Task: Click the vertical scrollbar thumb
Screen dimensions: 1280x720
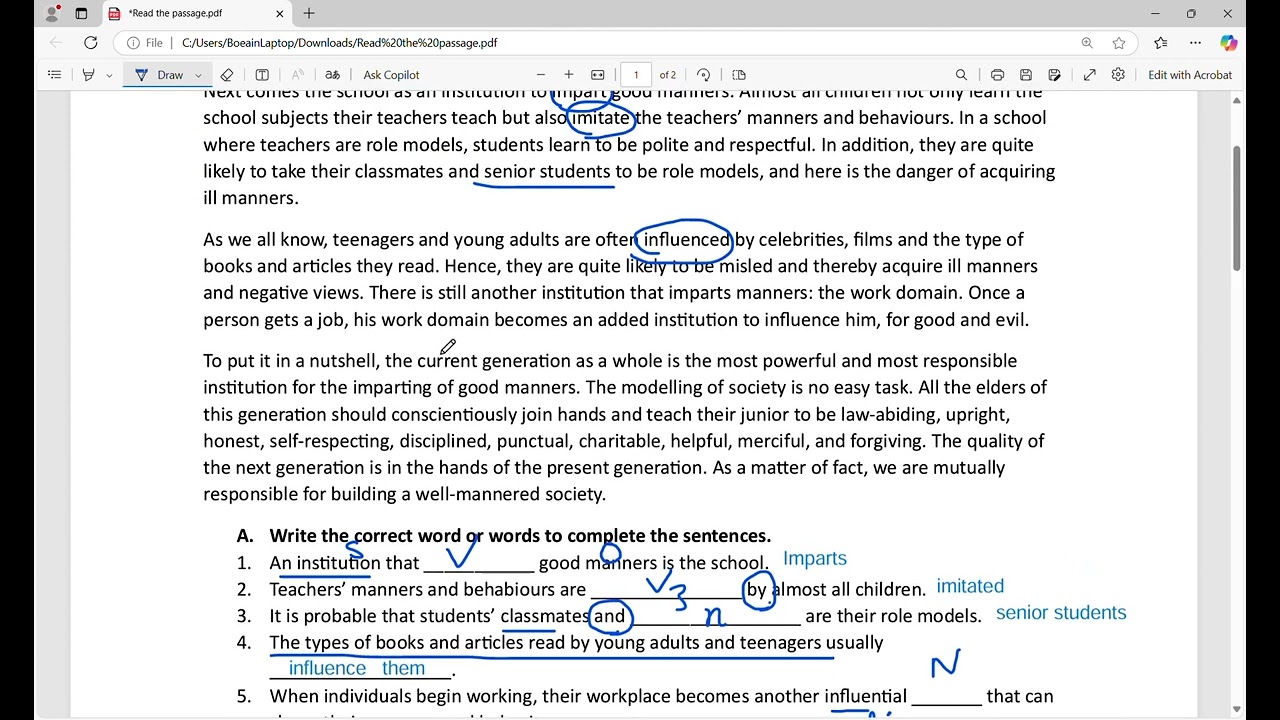Action: click(1237, 208)
